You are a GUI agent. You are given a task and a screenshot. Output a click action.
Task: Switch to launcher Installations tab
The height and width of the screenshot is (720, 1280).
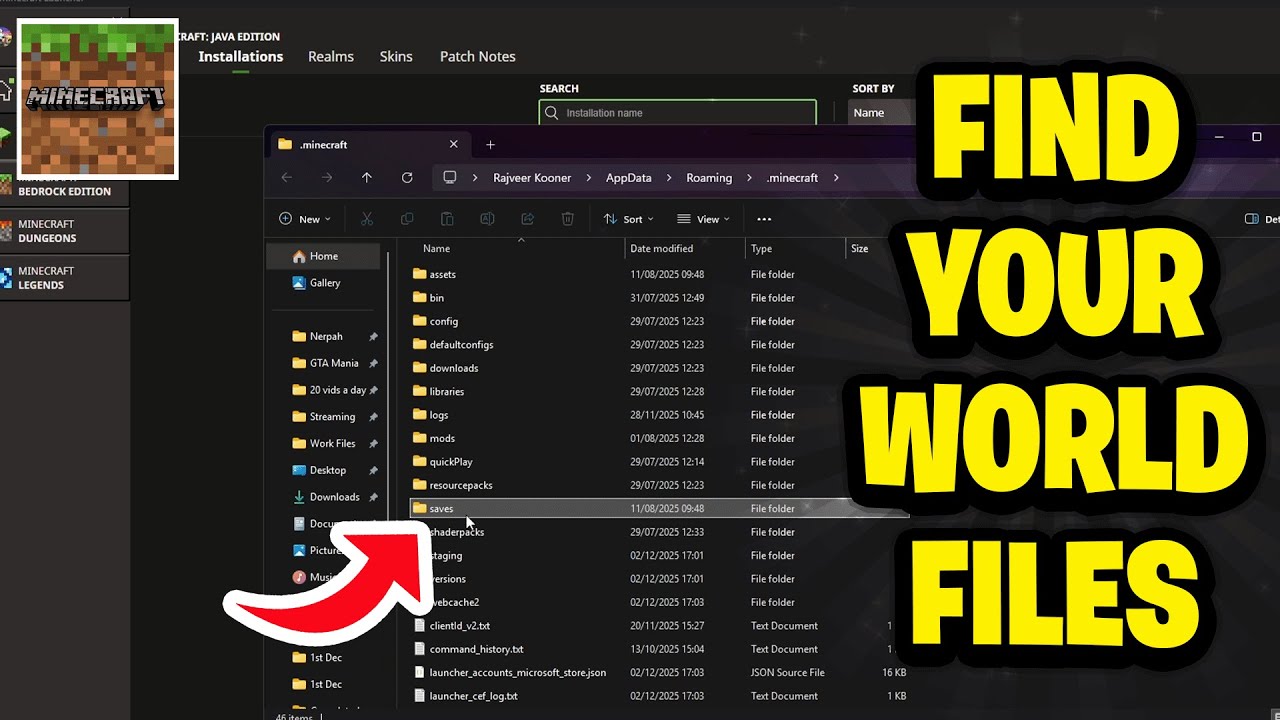pyautogui.click(x=241, y=56)
